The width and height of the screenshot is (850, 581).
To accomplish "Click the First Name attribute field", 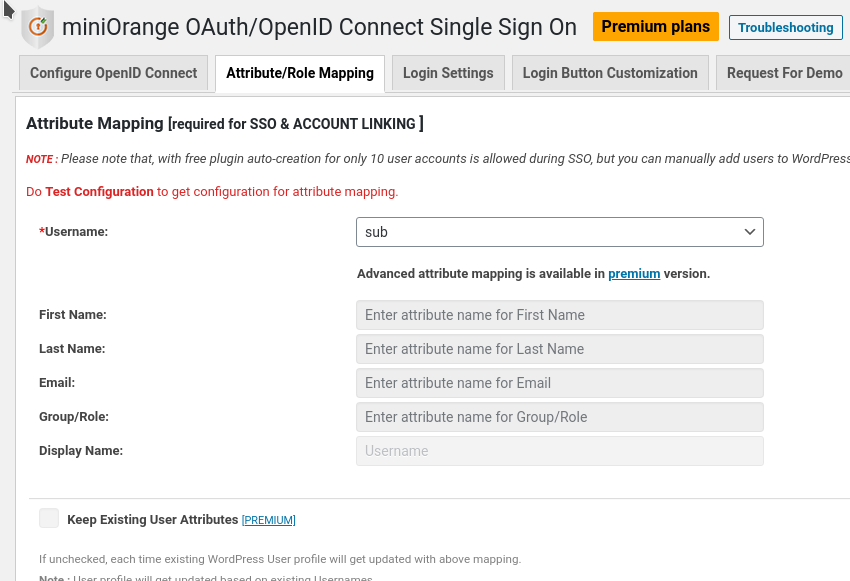I will point(559,315).
